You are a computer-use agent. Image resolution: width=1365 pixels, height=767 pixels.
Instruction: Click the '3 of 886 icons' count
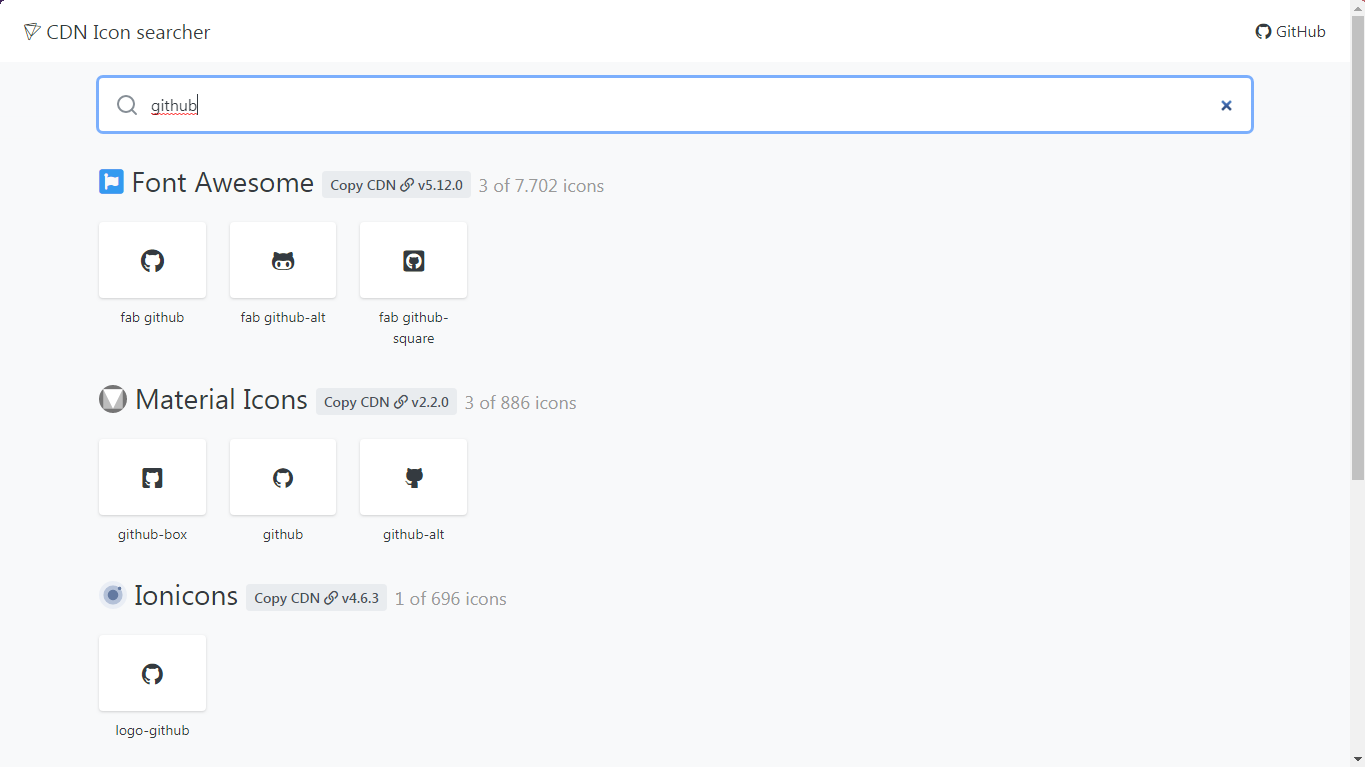pos(520,403)
